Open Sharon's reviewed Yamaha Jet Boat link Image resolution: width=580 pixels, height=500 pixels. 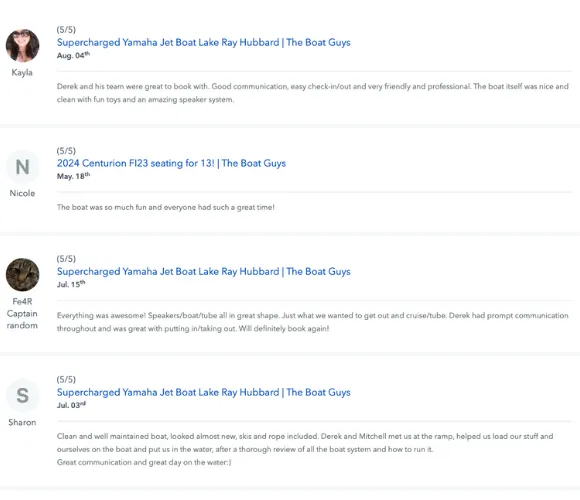click(203, 392)
